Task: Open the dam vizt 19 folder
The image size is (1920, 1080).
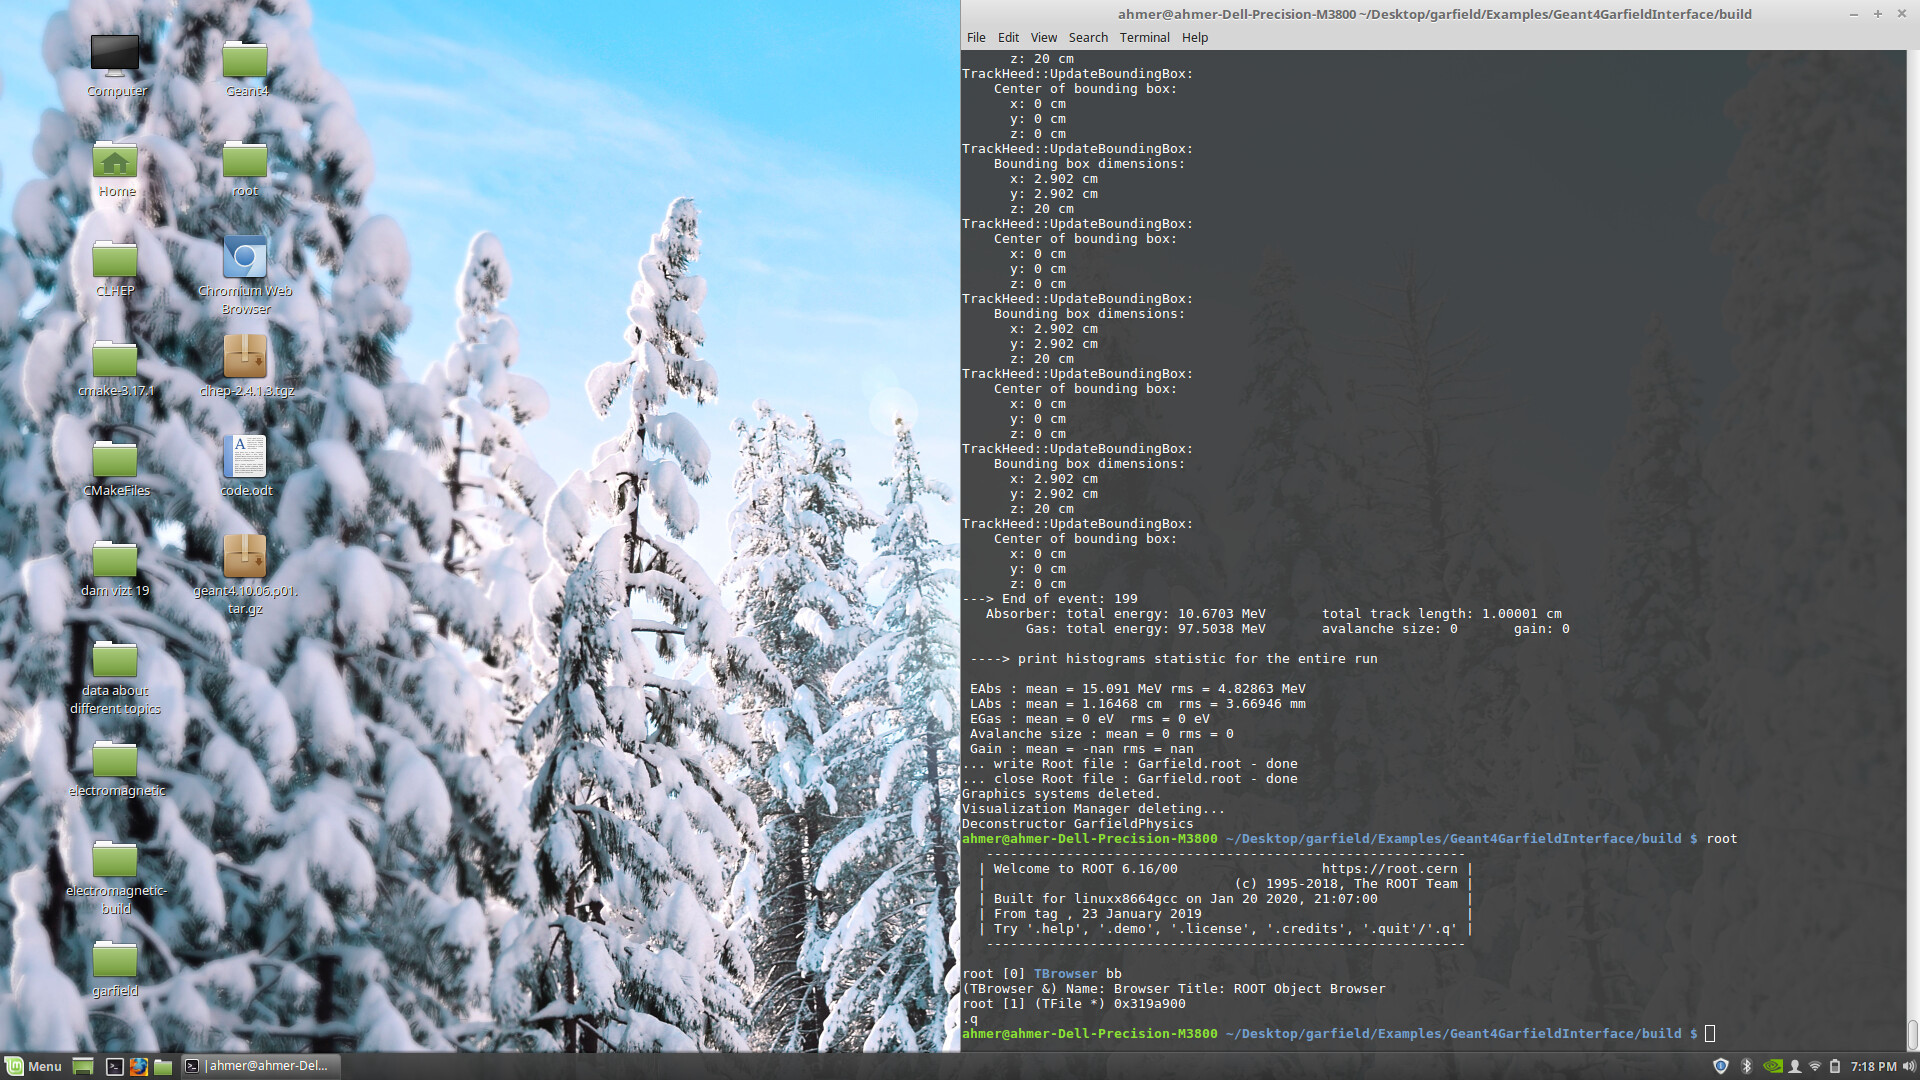Action: [115, 567]
